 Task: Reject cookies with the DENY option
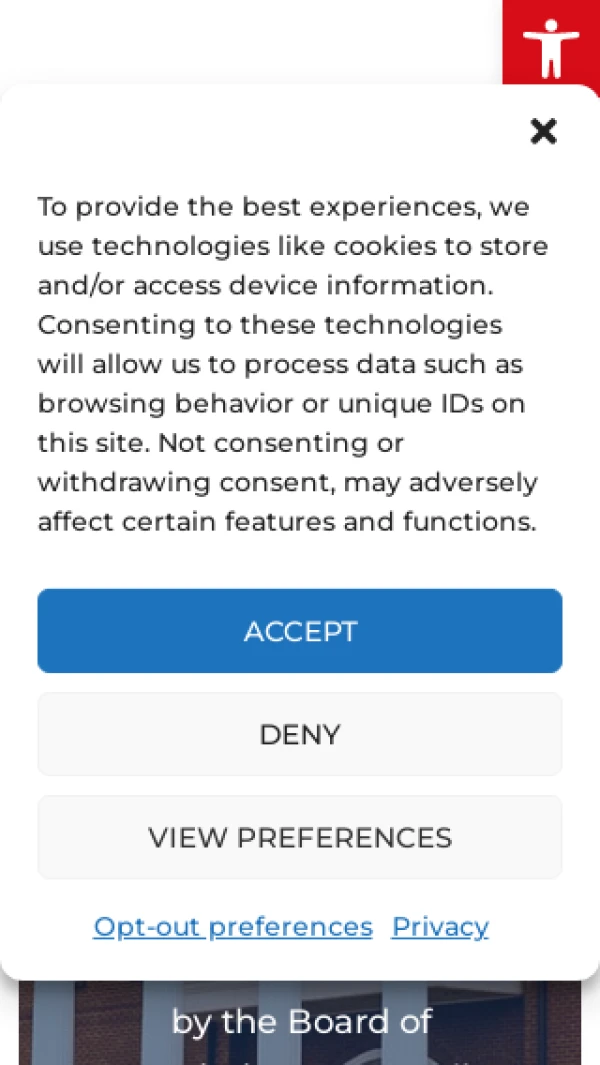click(x=300, y=734)
